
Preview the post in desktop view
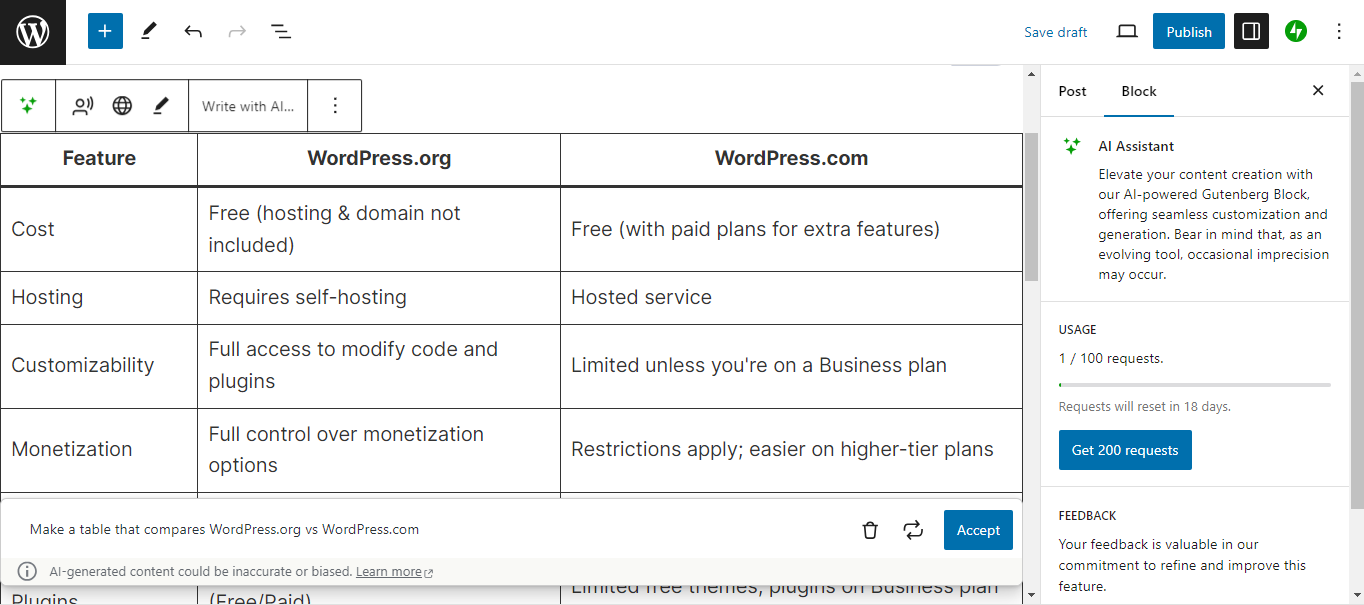click(x=1126, y=31)
